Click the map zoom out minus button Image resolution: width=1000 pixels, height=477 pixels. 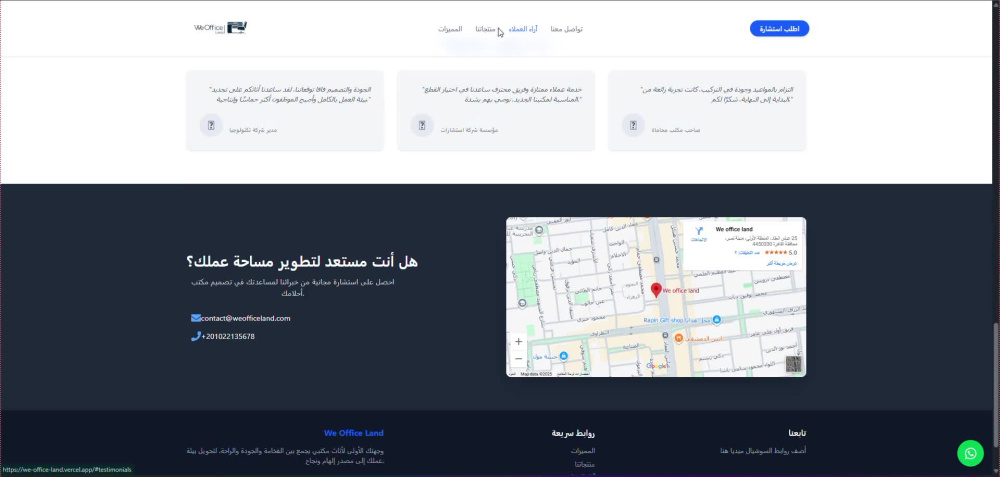pyautogui.click(x=518, y=358)
